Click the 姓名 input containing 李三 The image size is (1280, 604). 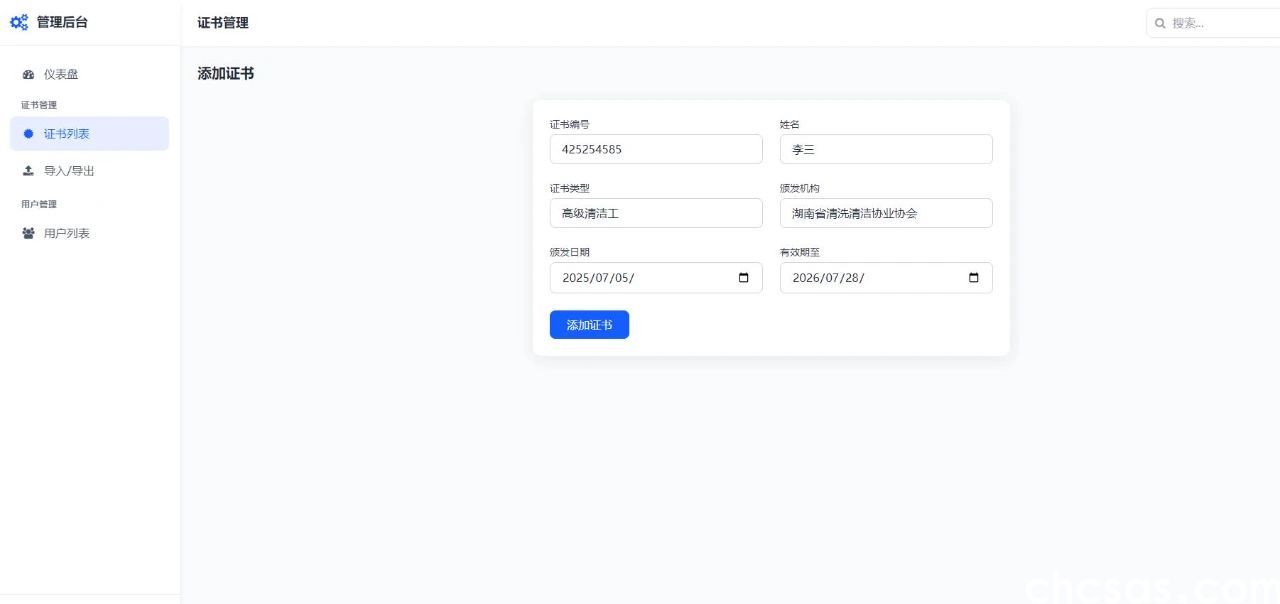886,149
